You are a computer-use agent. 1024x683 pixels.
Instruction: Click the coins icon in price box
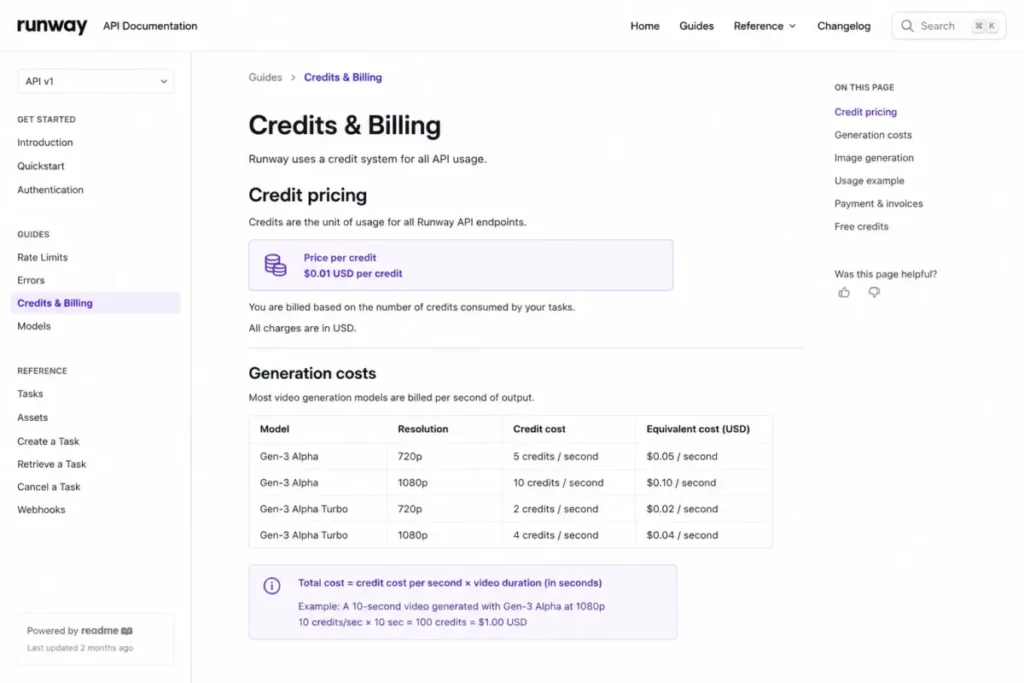click(275, 265)
